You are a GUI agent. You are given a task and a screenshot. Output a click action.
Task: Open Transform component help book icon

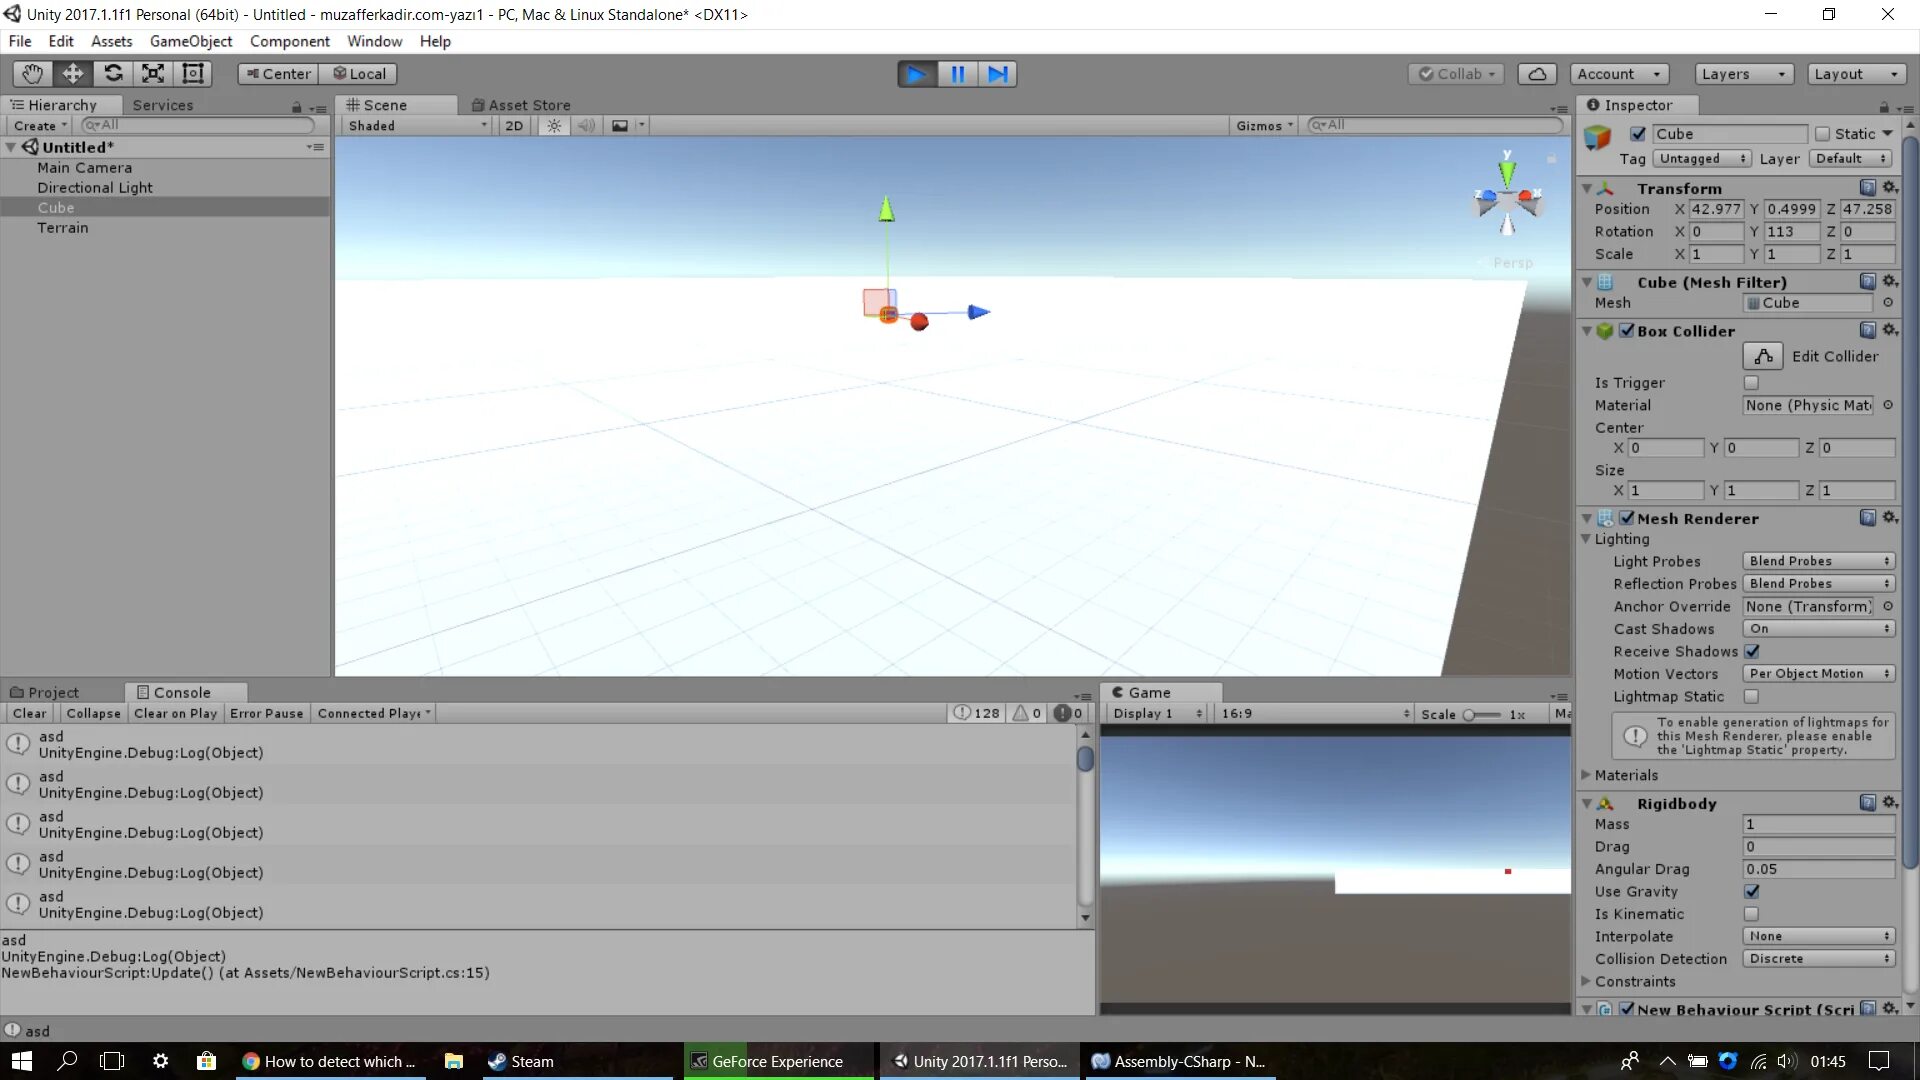(1867, 188)
